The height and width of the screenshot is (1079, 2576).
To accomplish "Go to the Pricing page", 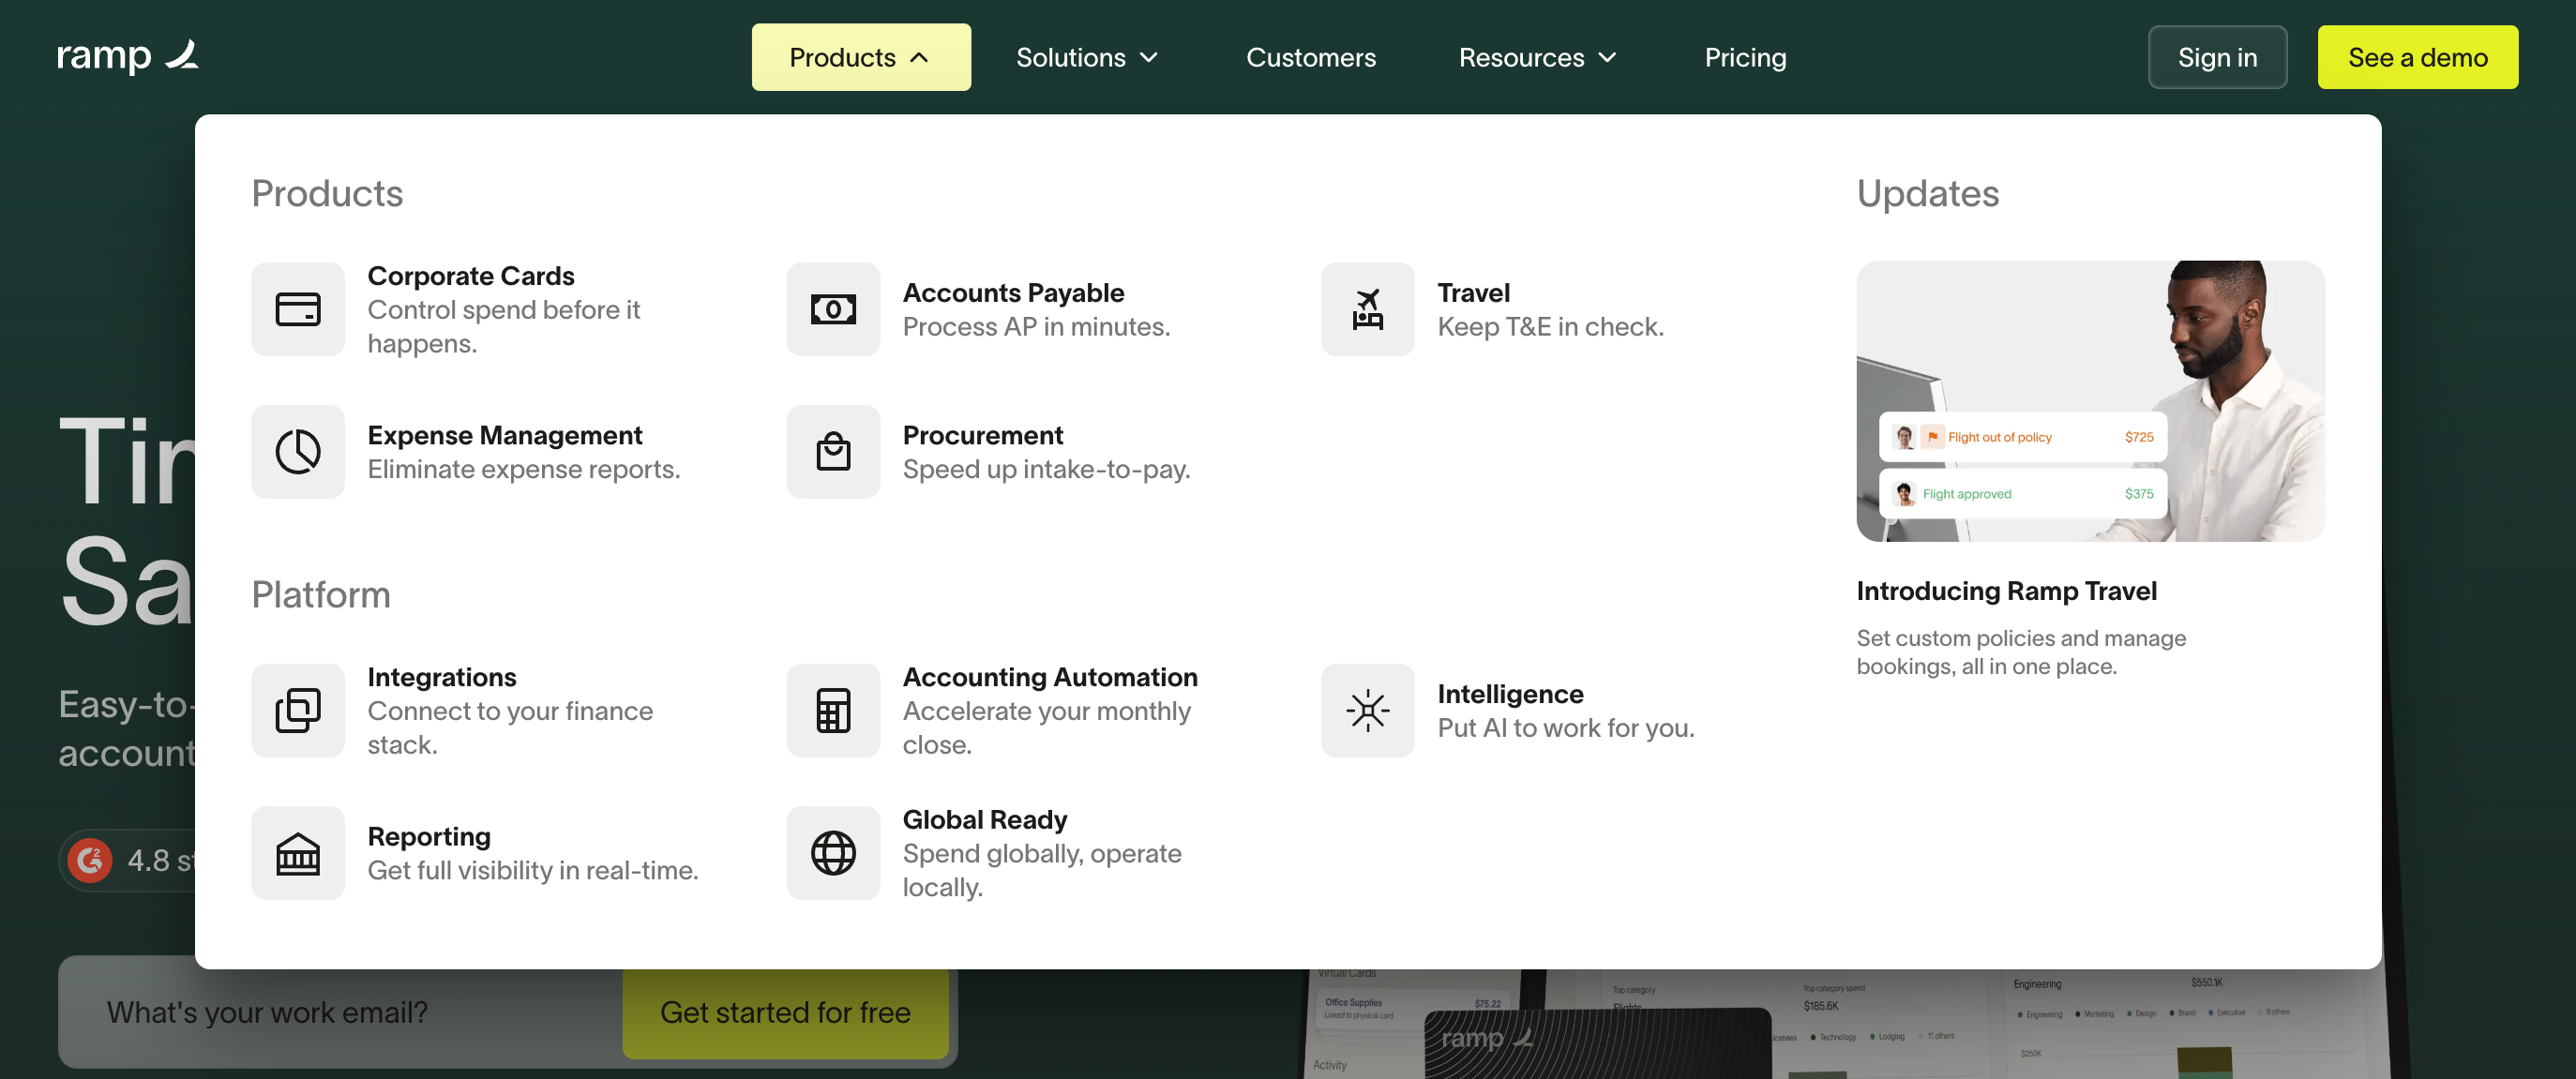I will tap(1744, 57).
